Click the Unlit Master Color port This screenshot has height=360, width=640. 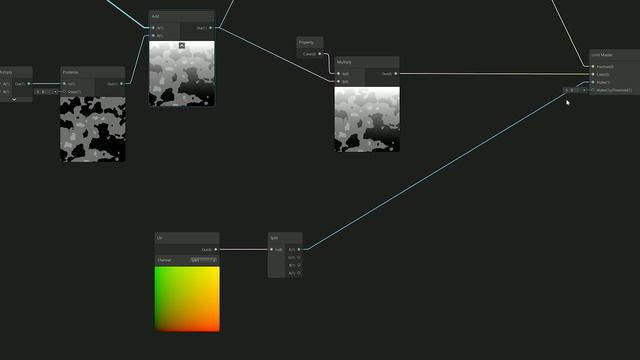pyautogui.click(x=593, y=74)
